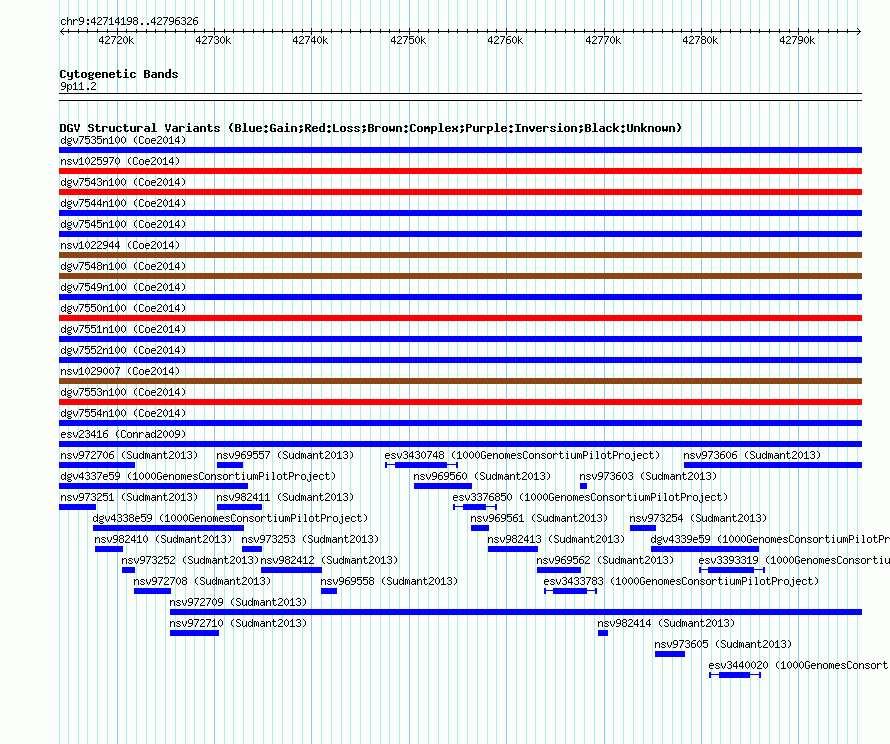Screen dimensions: 890x744
Task: Click the dgv7554n100 (Coe2014) label
Action: pos(123,413)
